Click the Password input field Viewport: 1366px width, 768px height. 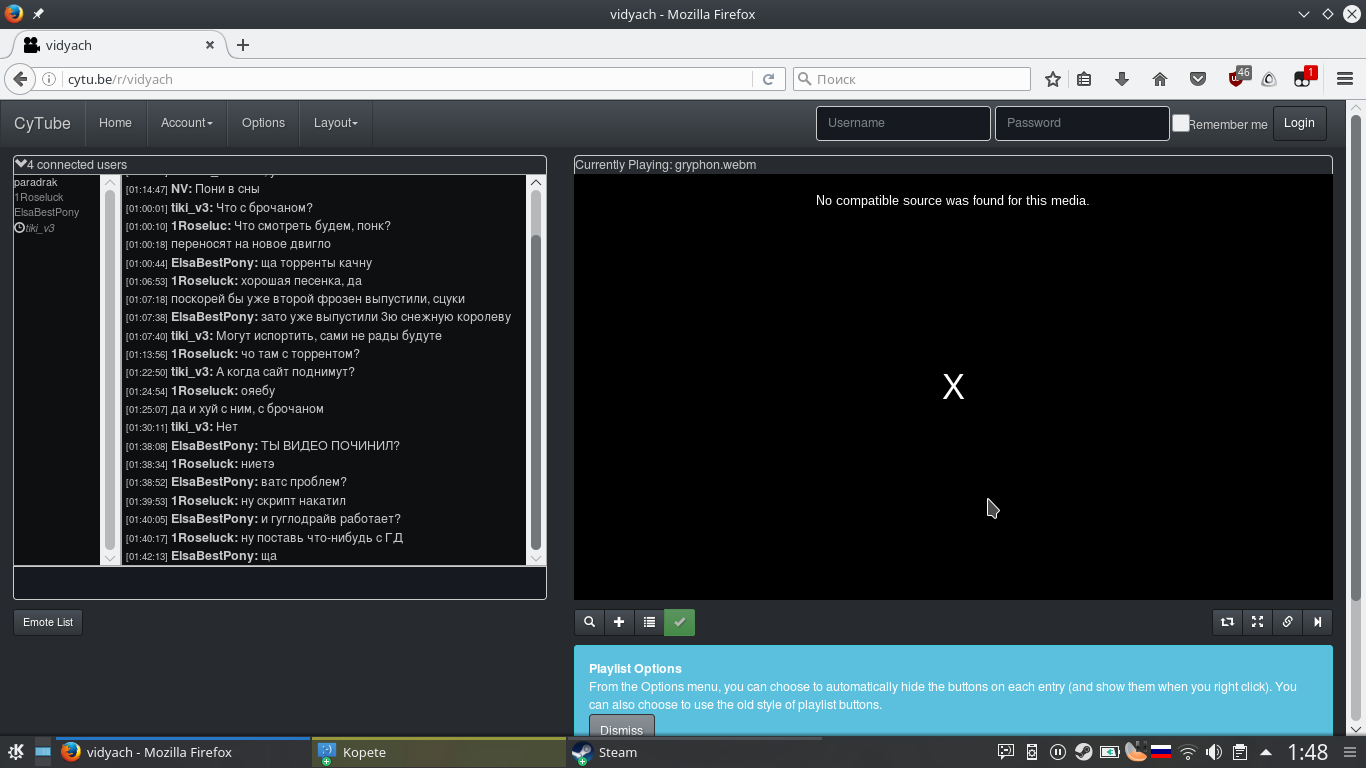tap(1082, 123)
